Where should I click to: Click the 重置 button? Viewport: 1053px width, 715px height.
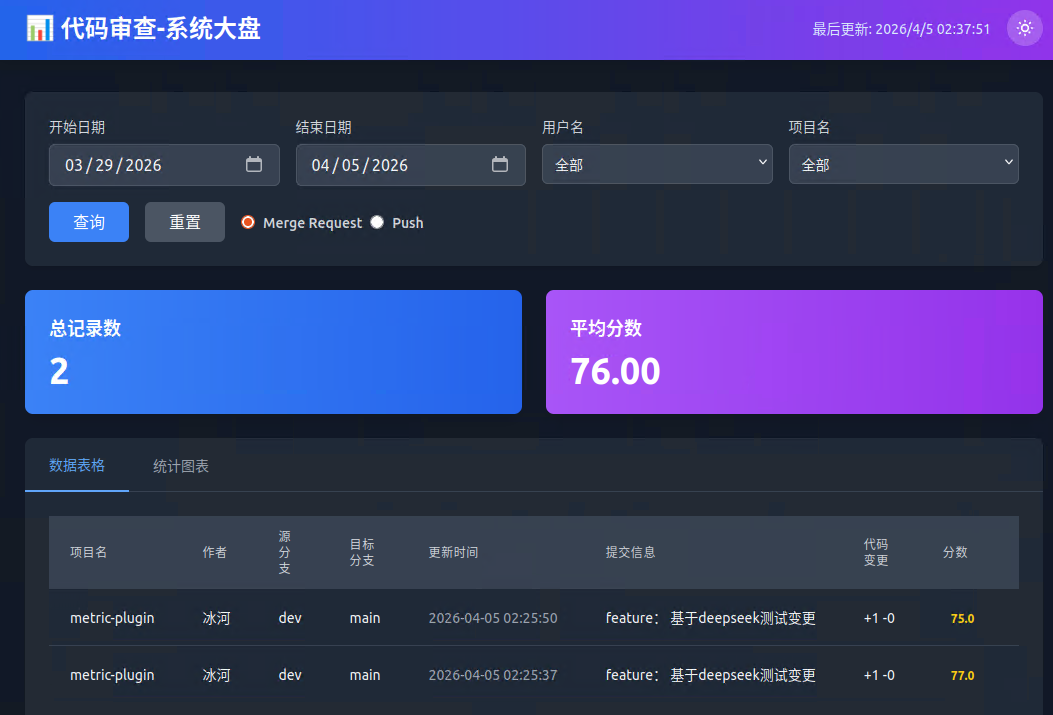(185, 222)
